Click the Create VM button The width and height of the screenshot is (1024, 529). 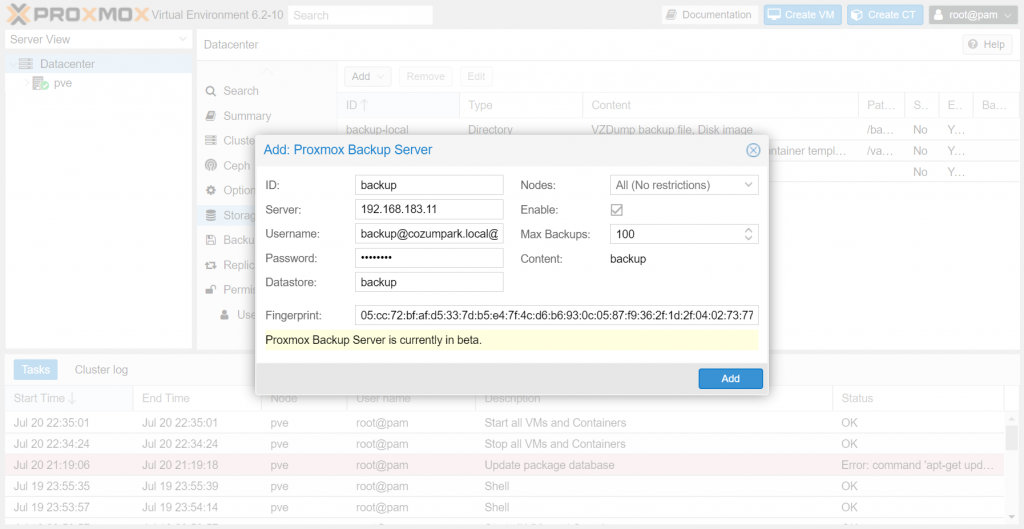click(803, 15)
